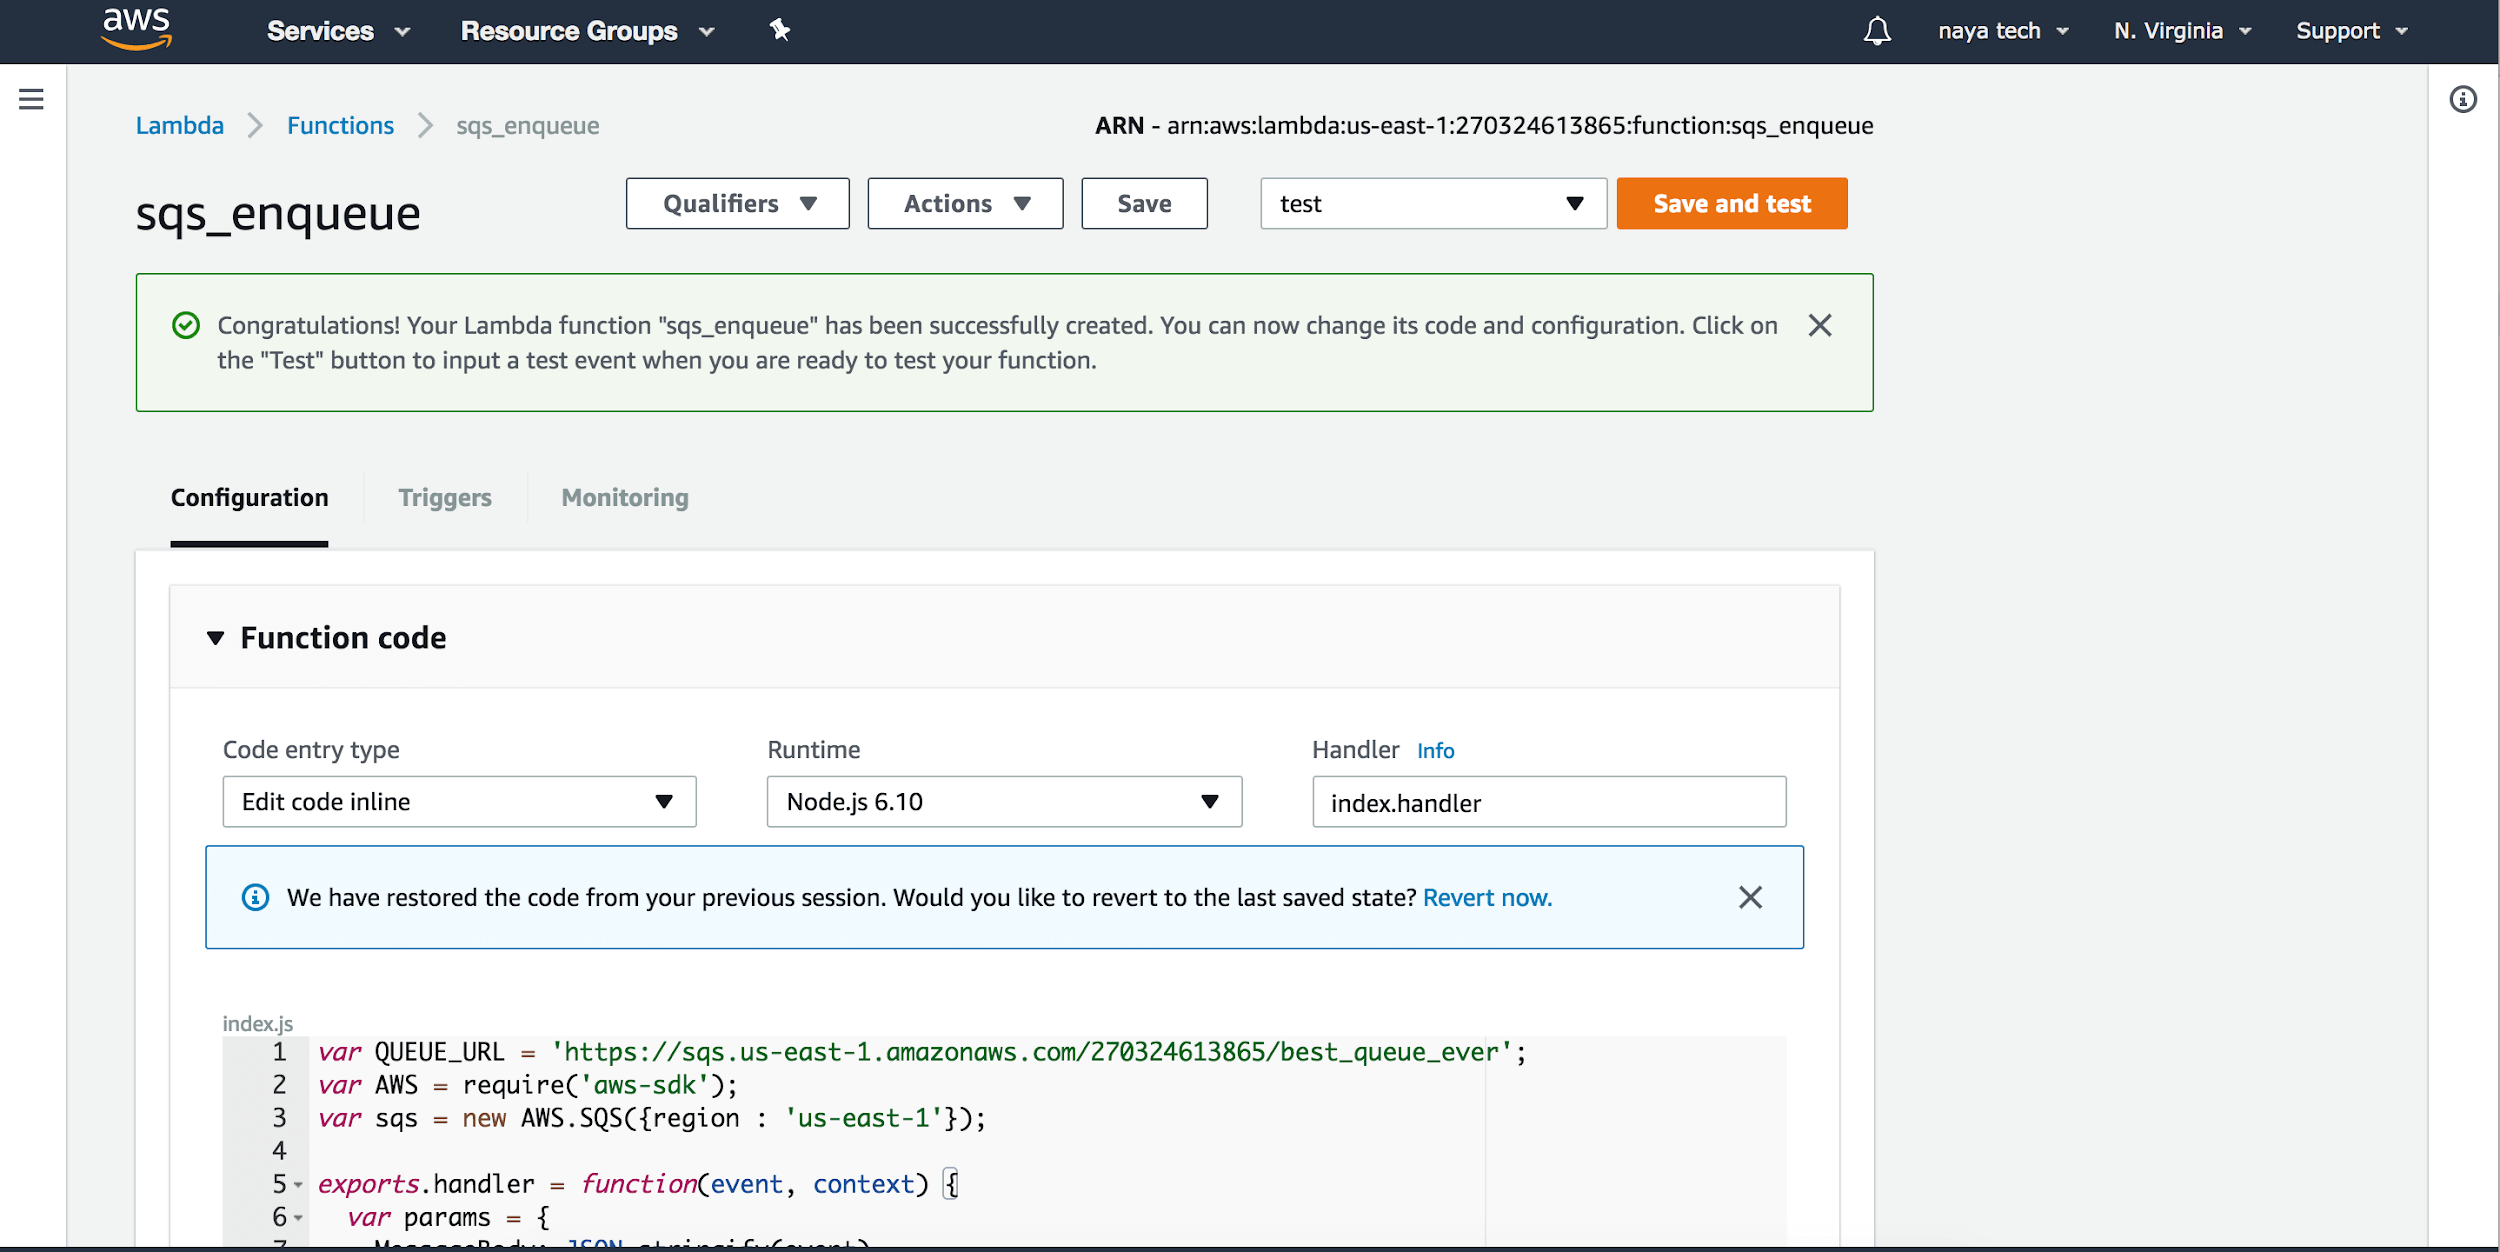Click the QUEUE_URL string on code line 1
Viewport: 2500px width, 1252px height.
click(x=1031, y=1052)
